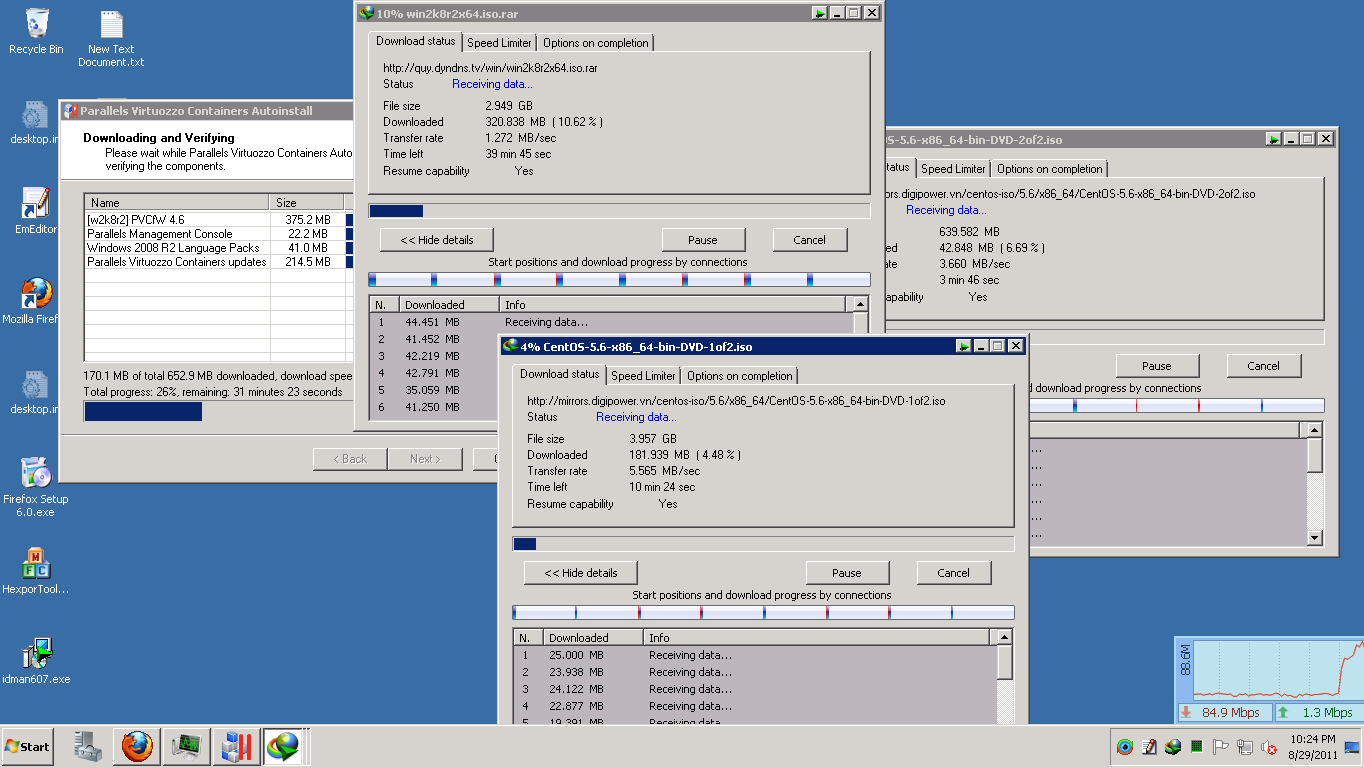Select the EmEditor desktop shortcut
This screenshot has height=768, width=1364.
(36, 212)
